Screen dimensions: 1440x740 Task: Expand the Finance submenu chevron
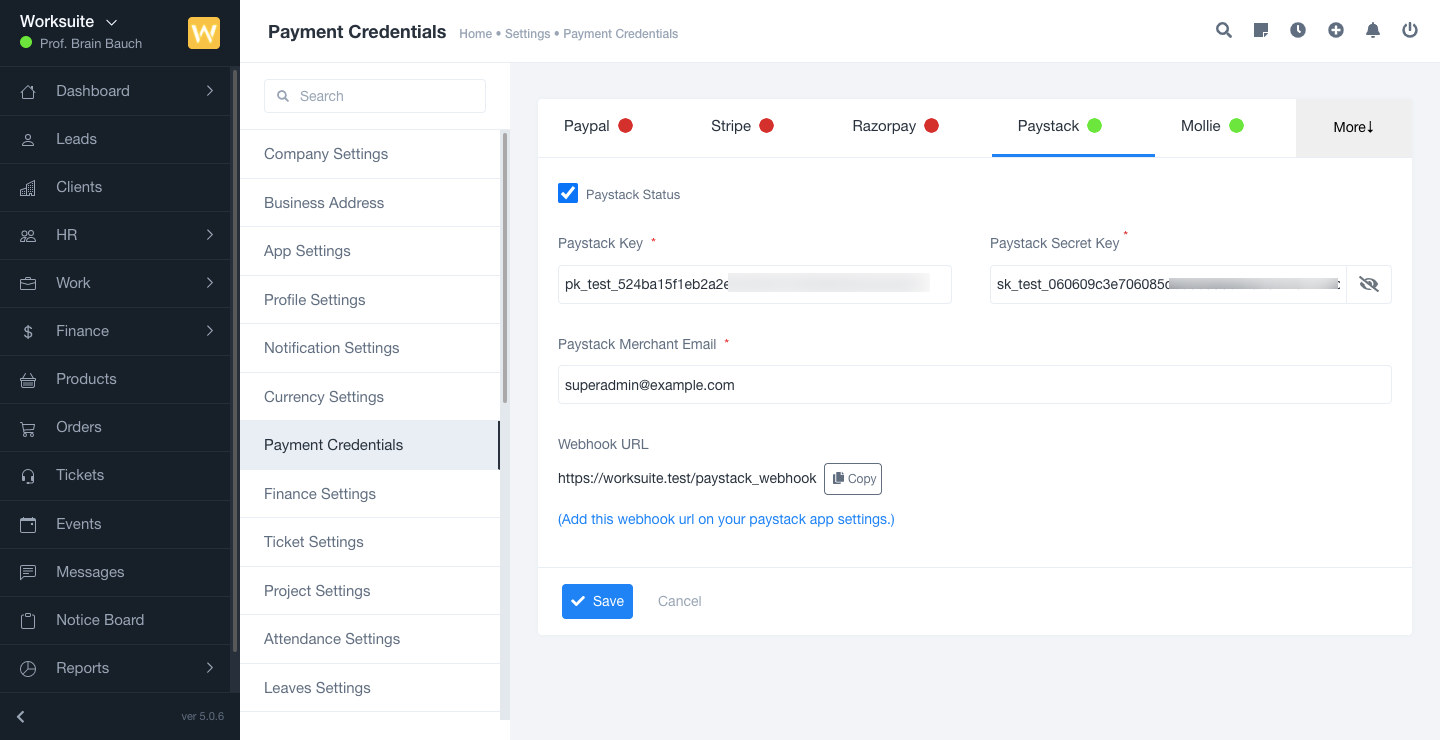(209, 331)
